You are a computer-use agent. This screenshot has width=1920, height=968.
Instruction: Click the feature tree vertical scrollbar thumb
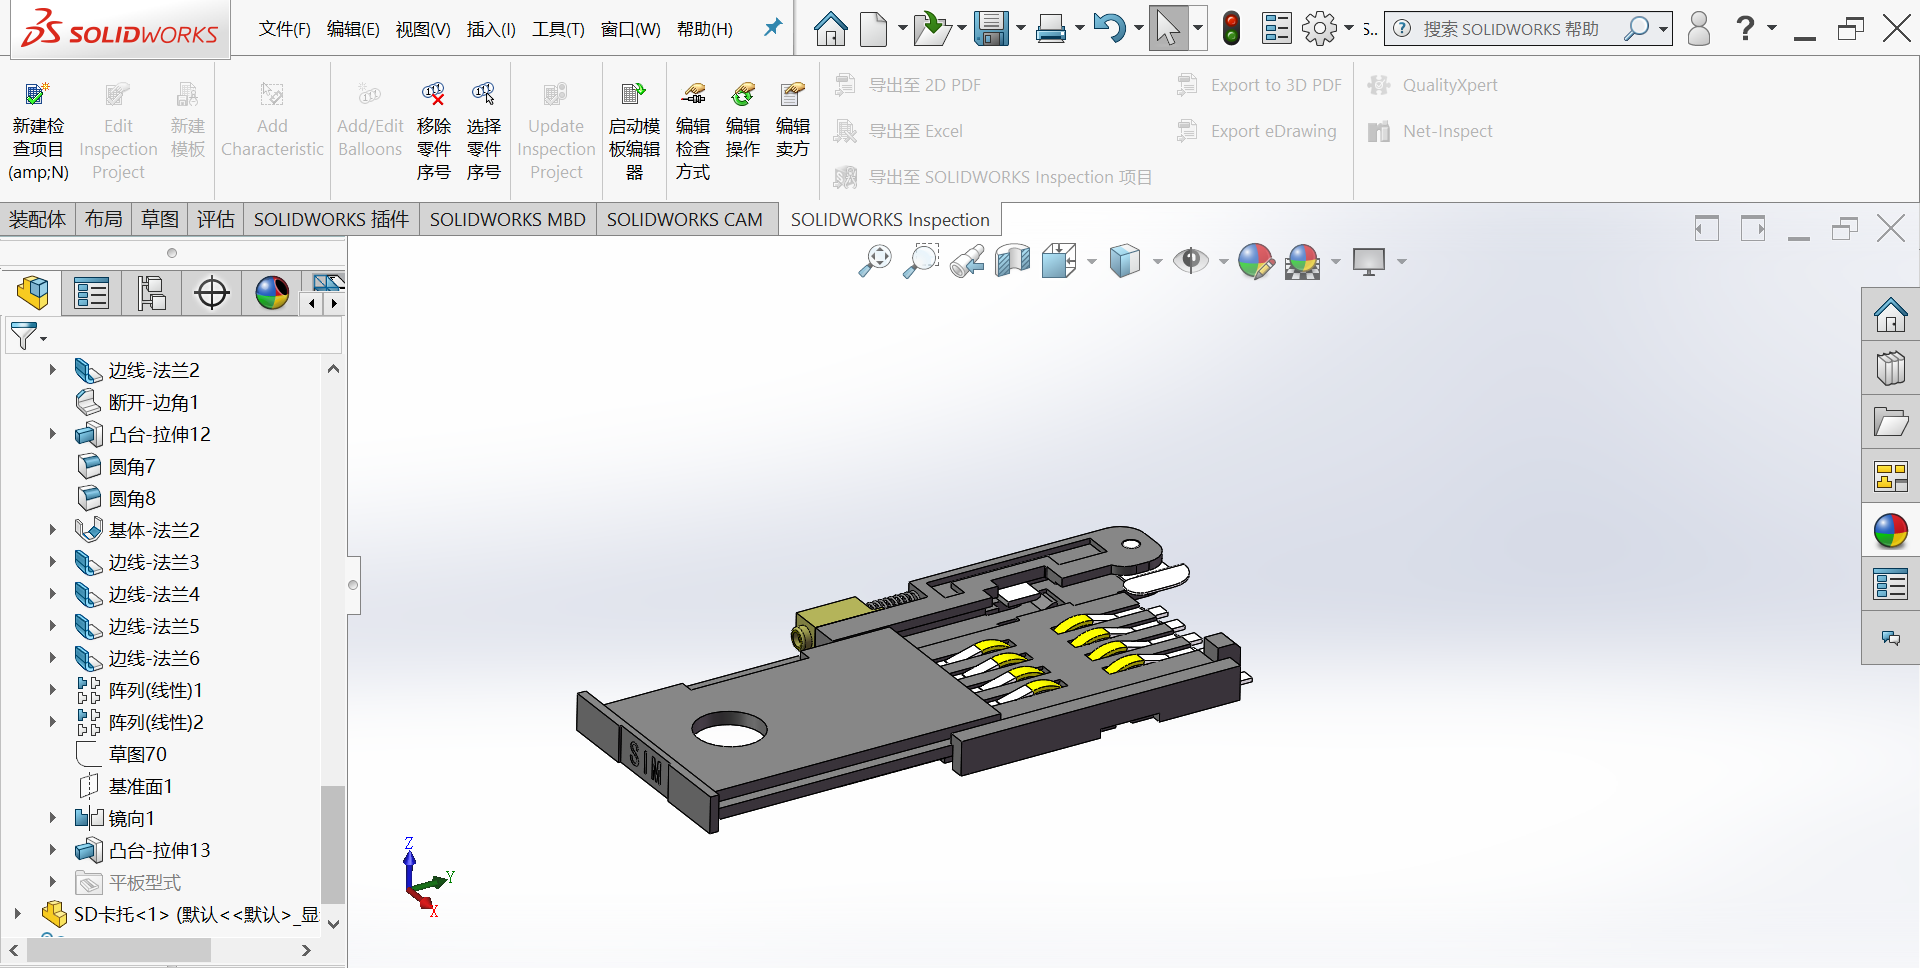coord(333,844)
